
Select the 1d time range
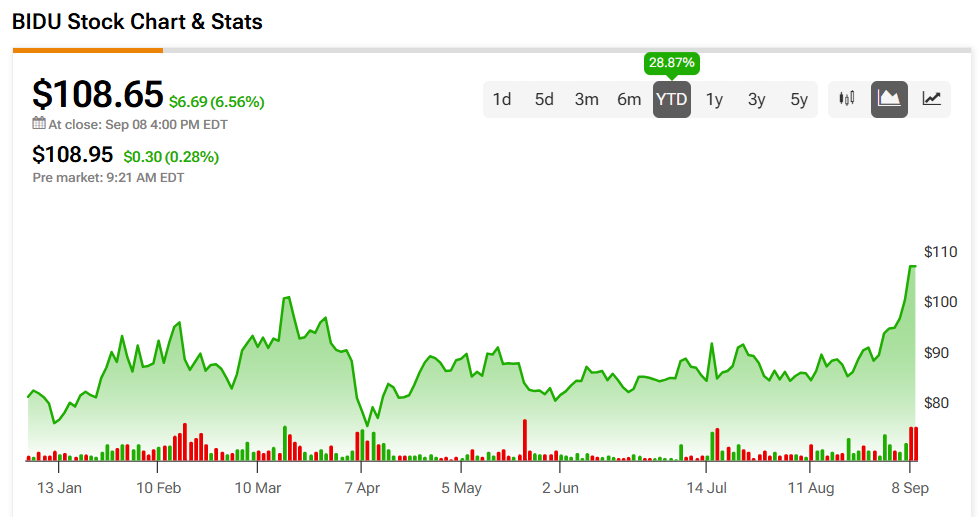click(502, 99)
